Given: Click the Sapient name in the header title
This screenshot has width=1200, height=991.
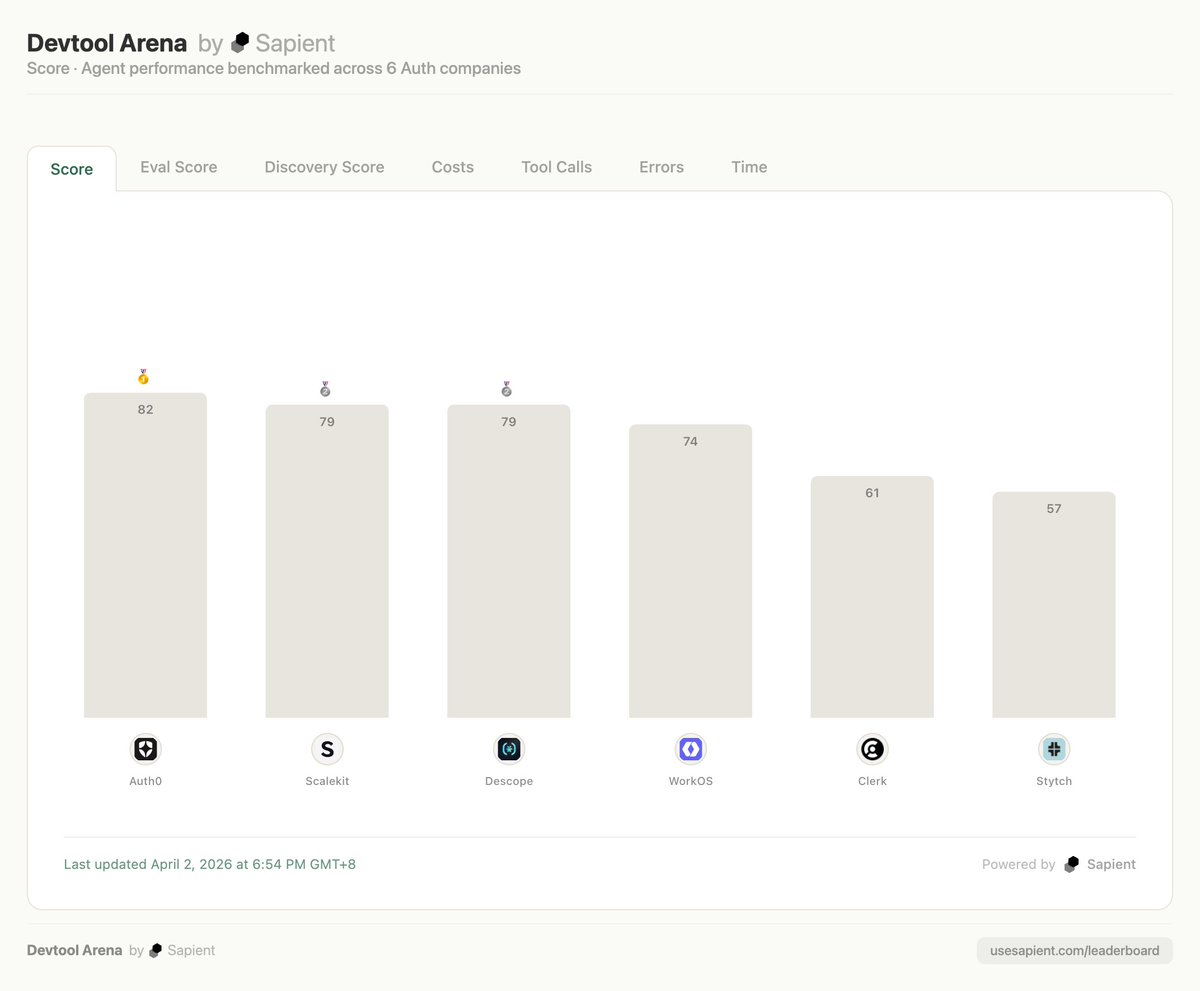Looking at the screenshot, I should coord(295,43).
